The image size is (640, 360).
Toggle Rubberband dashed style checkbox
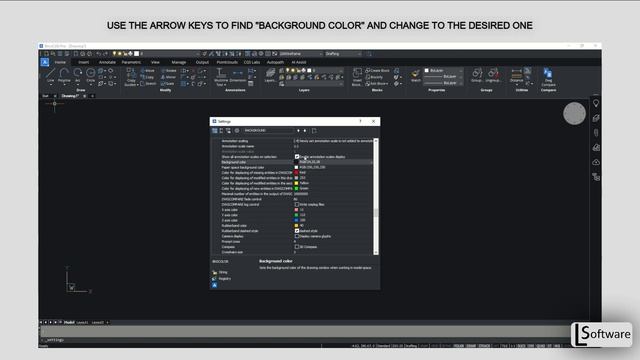(x=297, y=231)
